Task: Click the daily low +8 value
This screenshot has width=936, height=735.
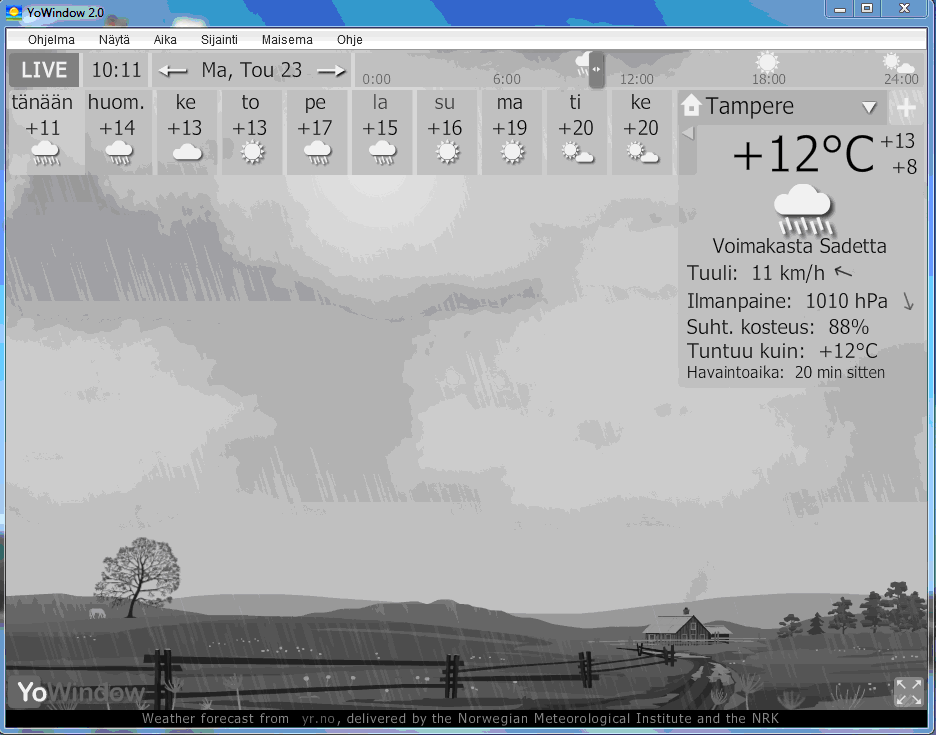Action: click(x=904, y=167)
